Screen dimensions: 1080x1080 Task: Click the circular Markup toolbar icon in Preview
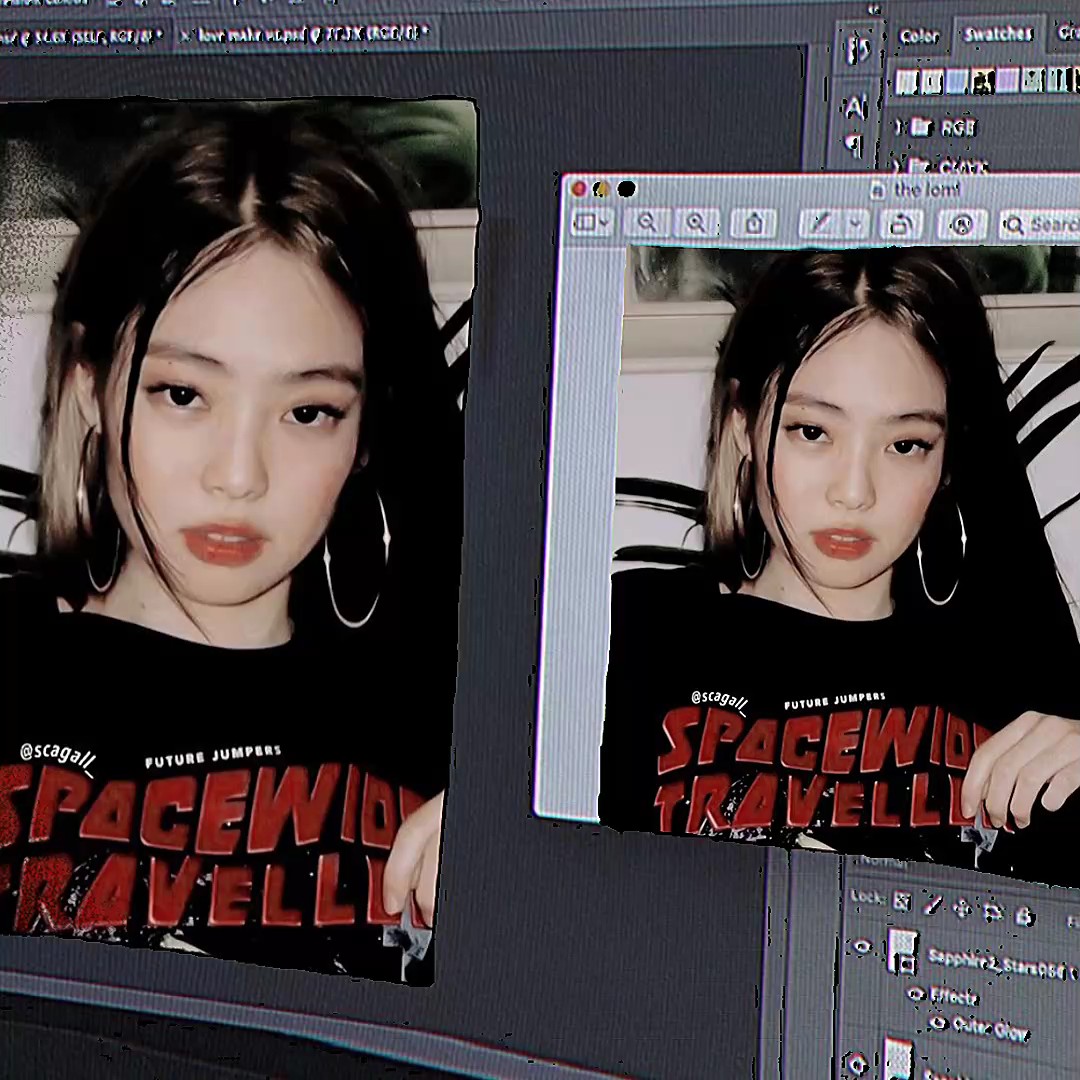(962, 225)
